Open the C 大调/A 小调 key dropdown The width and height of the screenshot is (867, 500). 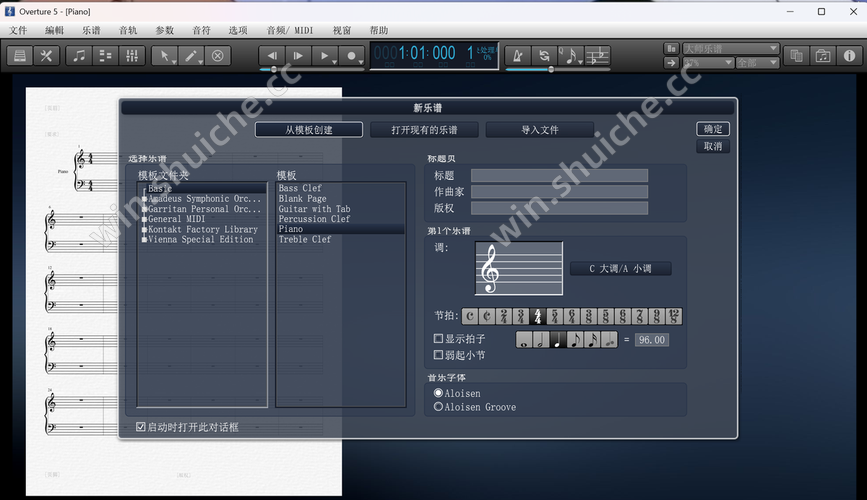620,269
